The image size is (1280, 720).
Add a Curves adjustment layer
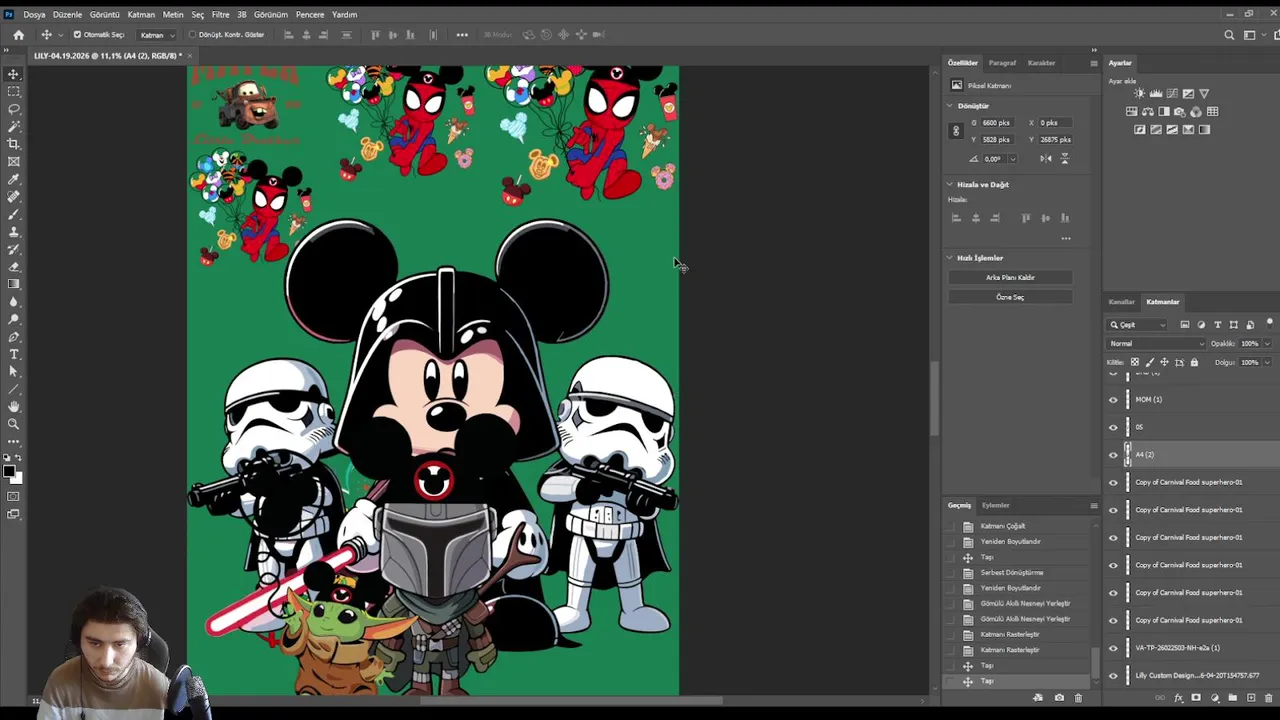1171,93
